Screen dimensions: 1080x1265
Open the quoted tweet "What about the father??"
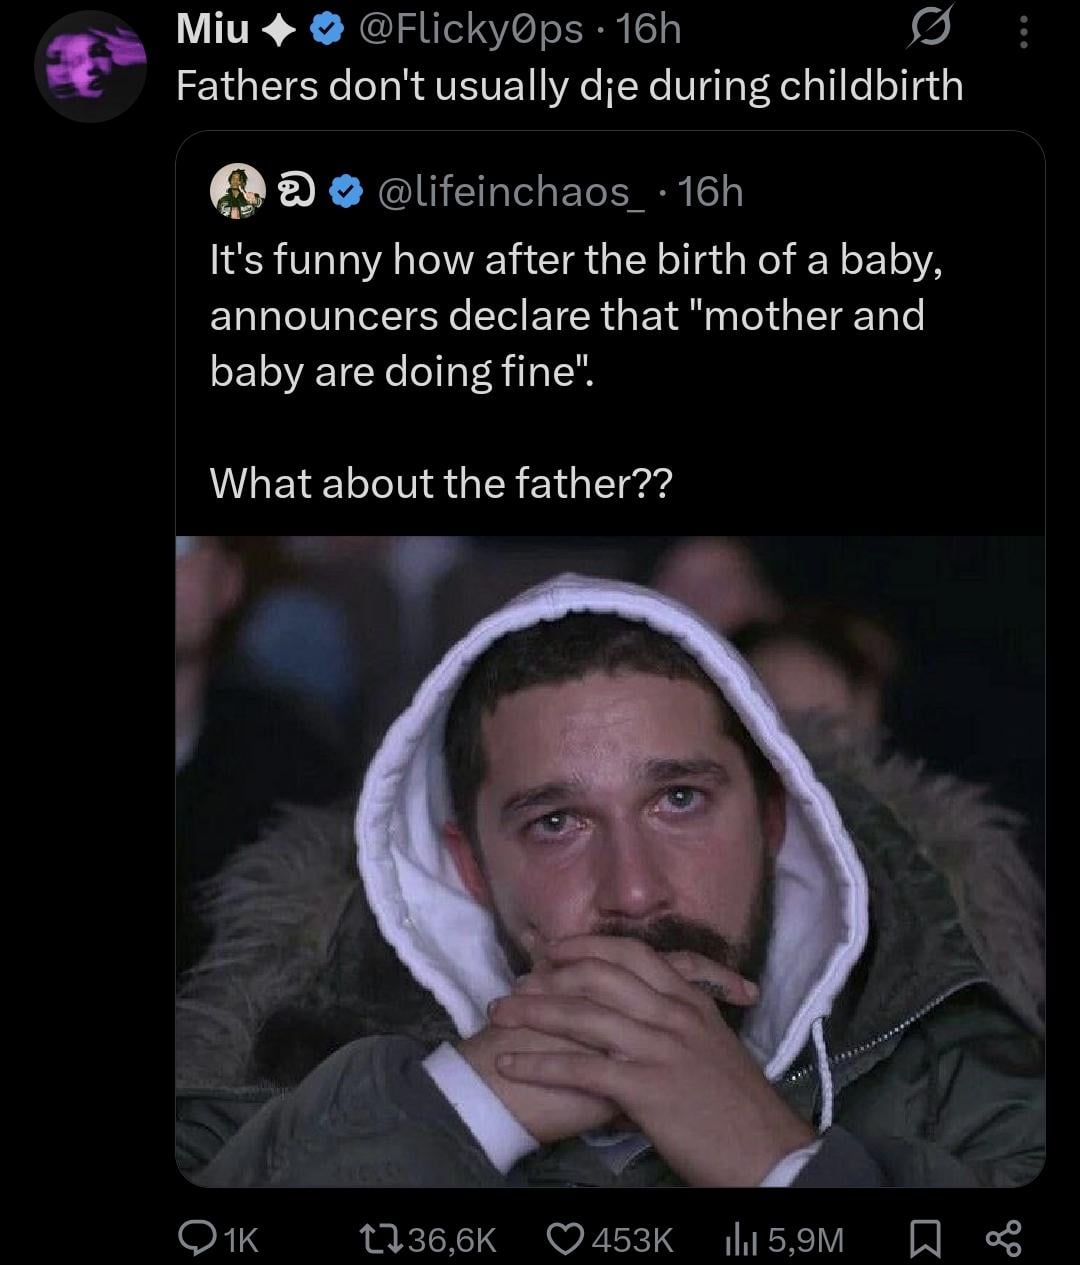pyautogui.click(x=441, y=484)
